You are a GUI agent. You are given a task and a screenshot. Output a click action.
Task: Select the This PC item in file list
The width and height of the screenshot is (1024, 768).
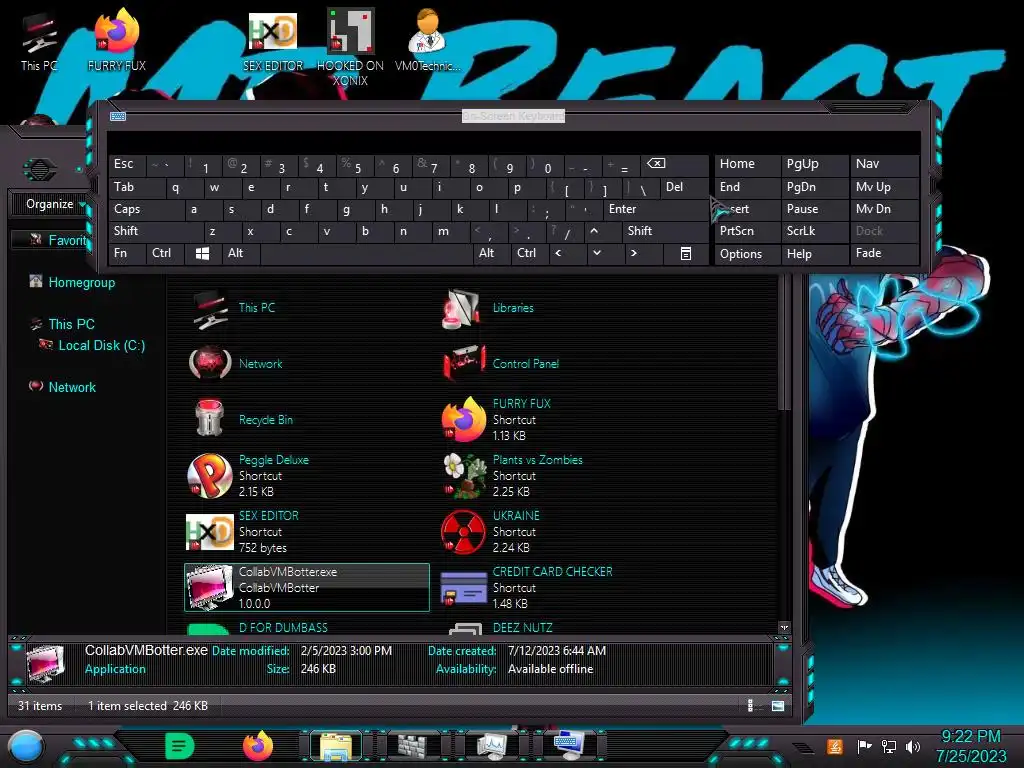tap(234, 308)
